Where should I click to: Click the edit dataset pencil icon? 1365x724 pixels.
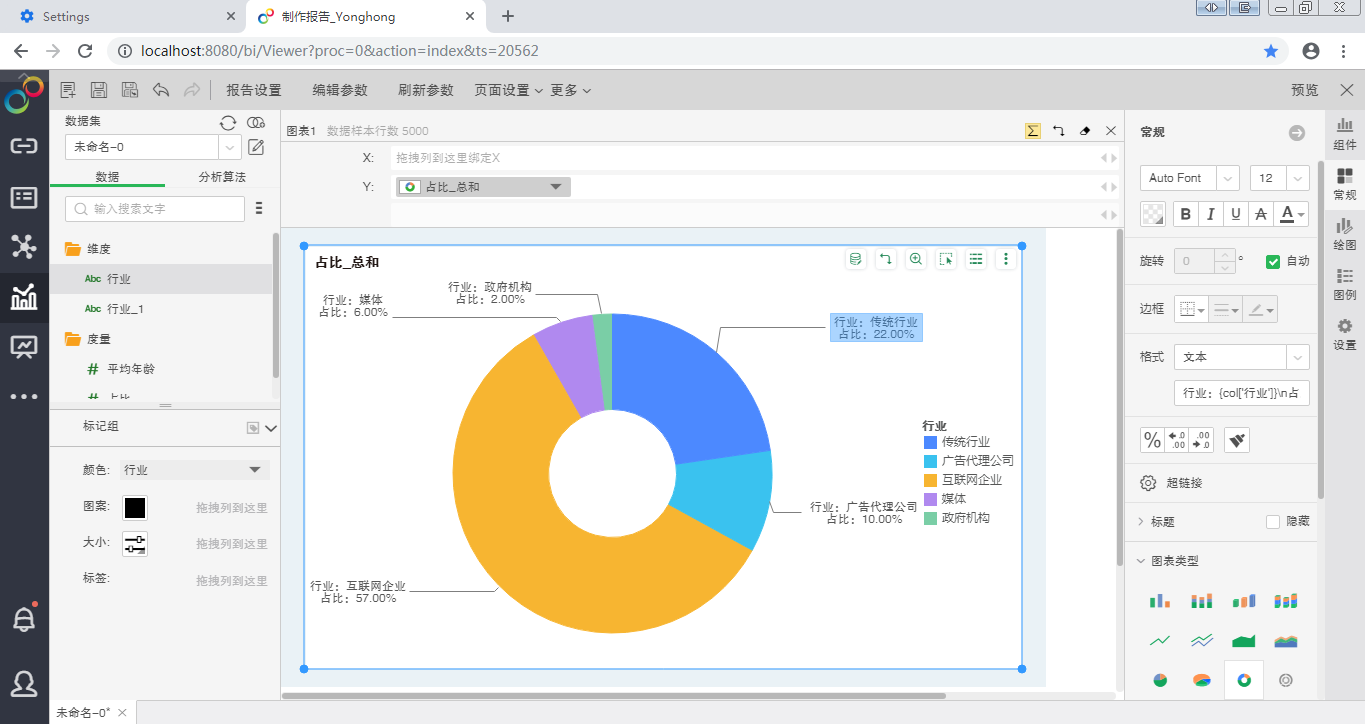coord(256,148)
